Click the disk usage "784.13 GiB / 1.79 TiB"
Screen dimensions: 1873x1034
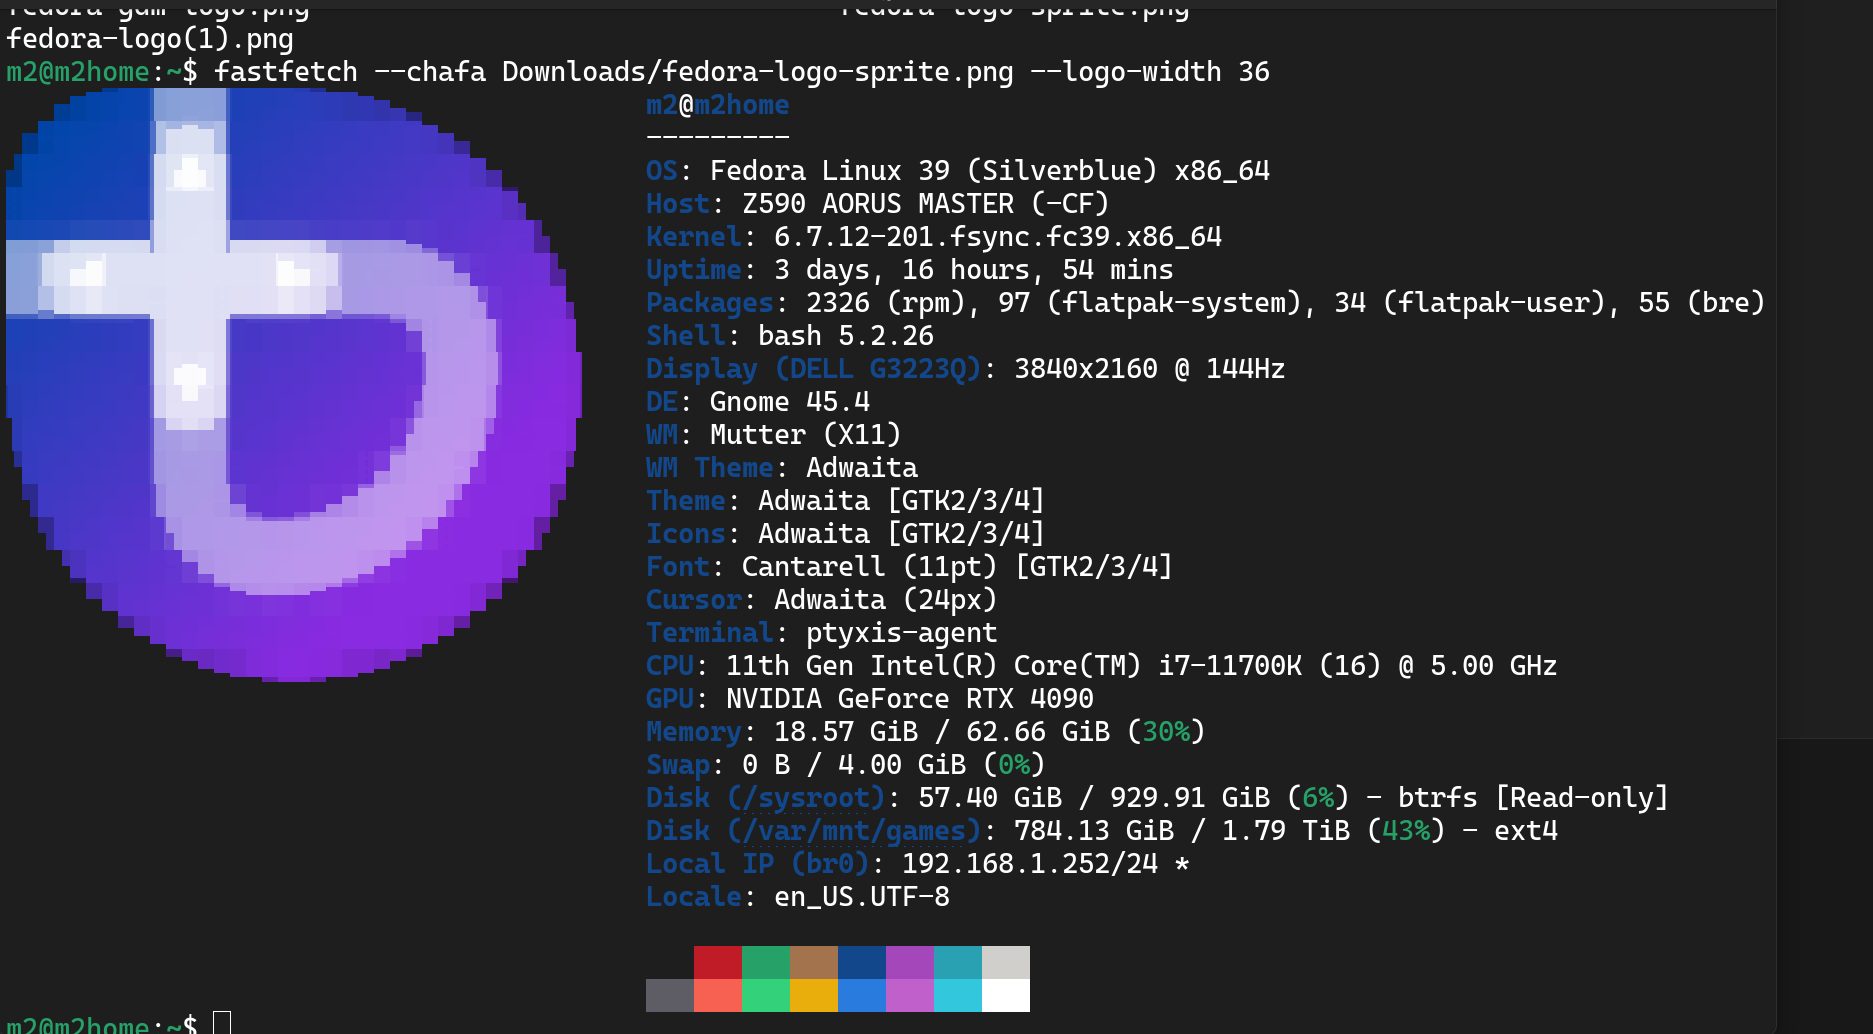(x=1182, y=831)
